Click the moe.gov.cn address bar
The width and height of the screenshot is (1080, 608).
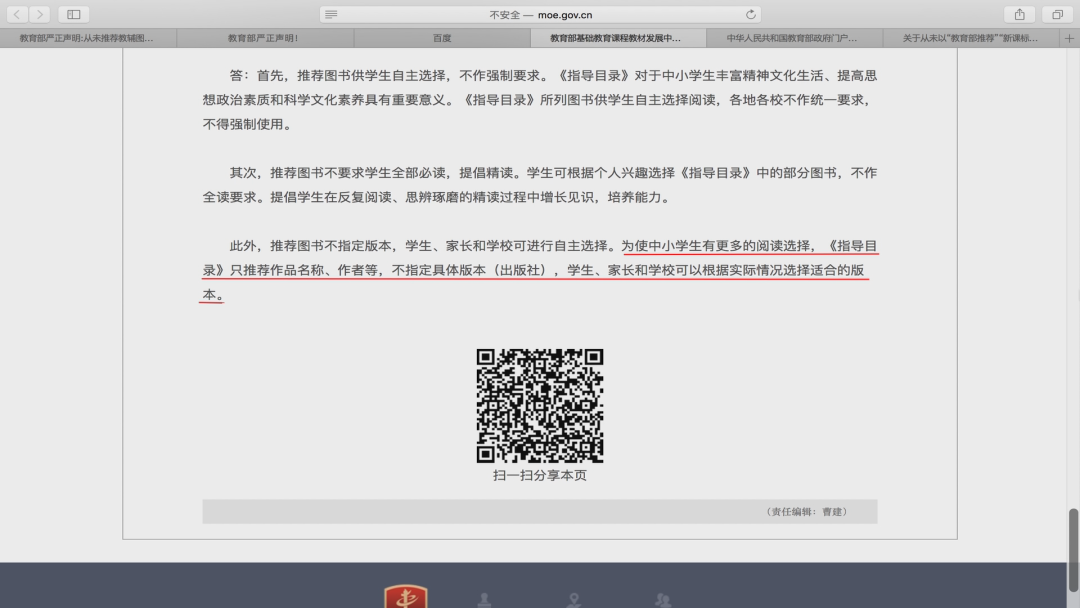(540, 14)
